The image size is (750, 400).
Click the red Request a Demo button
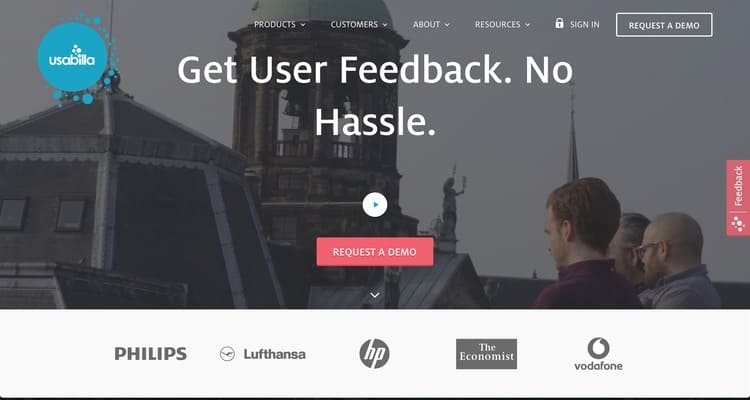pyautogui.click(x=375, y=252)
